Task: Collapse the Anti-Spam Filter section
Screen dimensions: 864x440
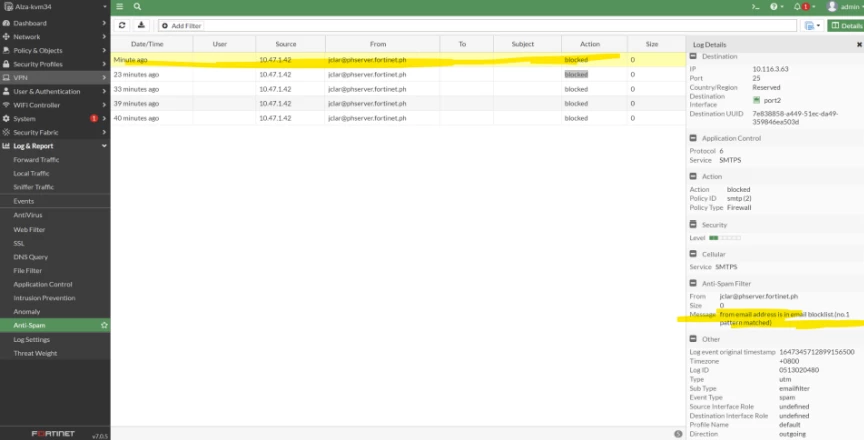Action: click(693, 284)
